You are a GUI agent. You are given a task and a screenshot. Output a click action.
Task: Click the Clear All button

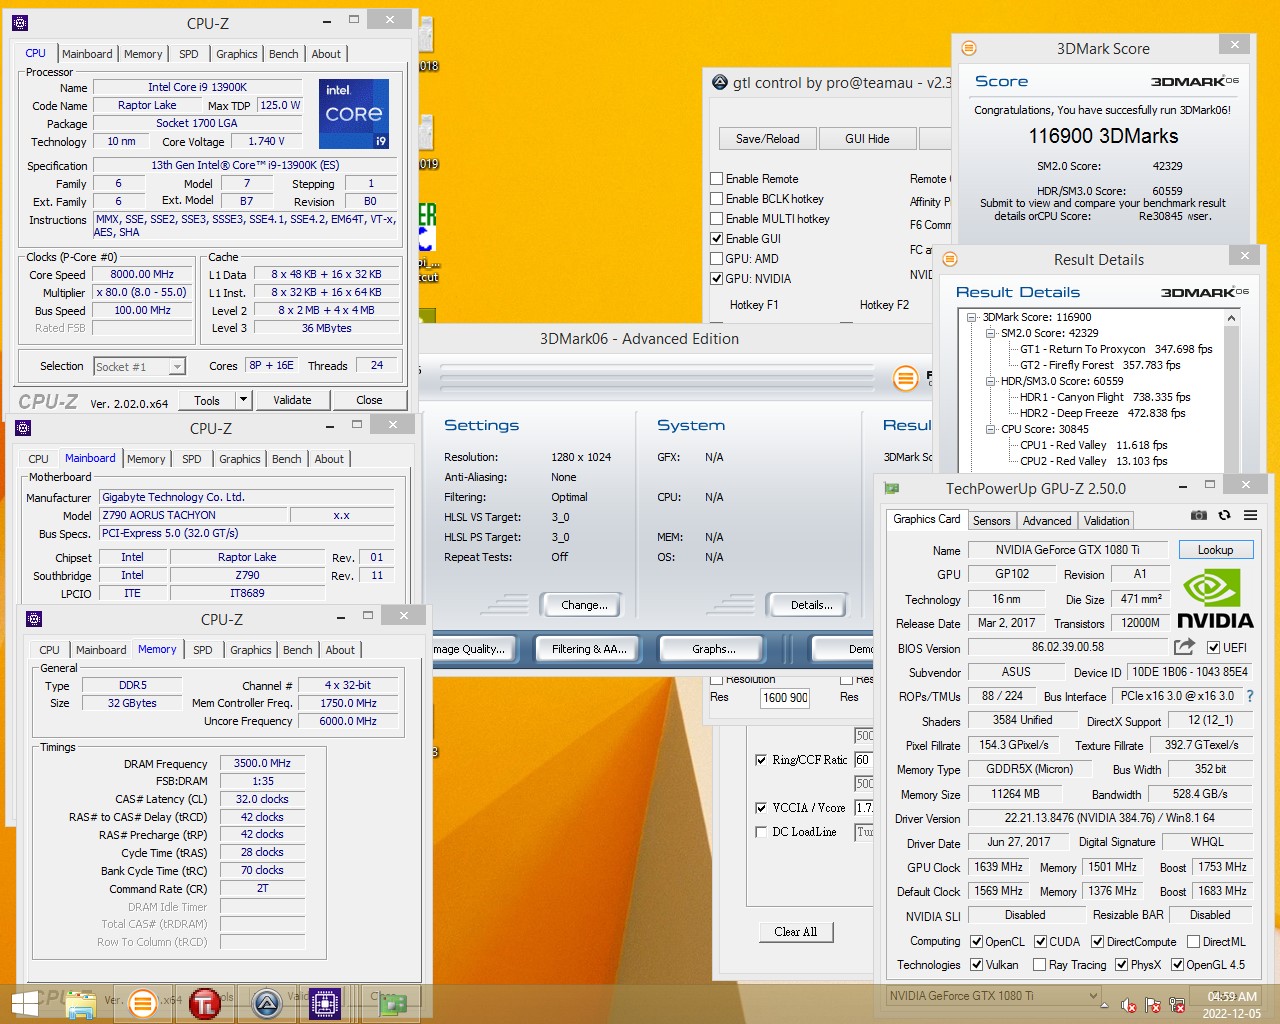click(795, 932)
